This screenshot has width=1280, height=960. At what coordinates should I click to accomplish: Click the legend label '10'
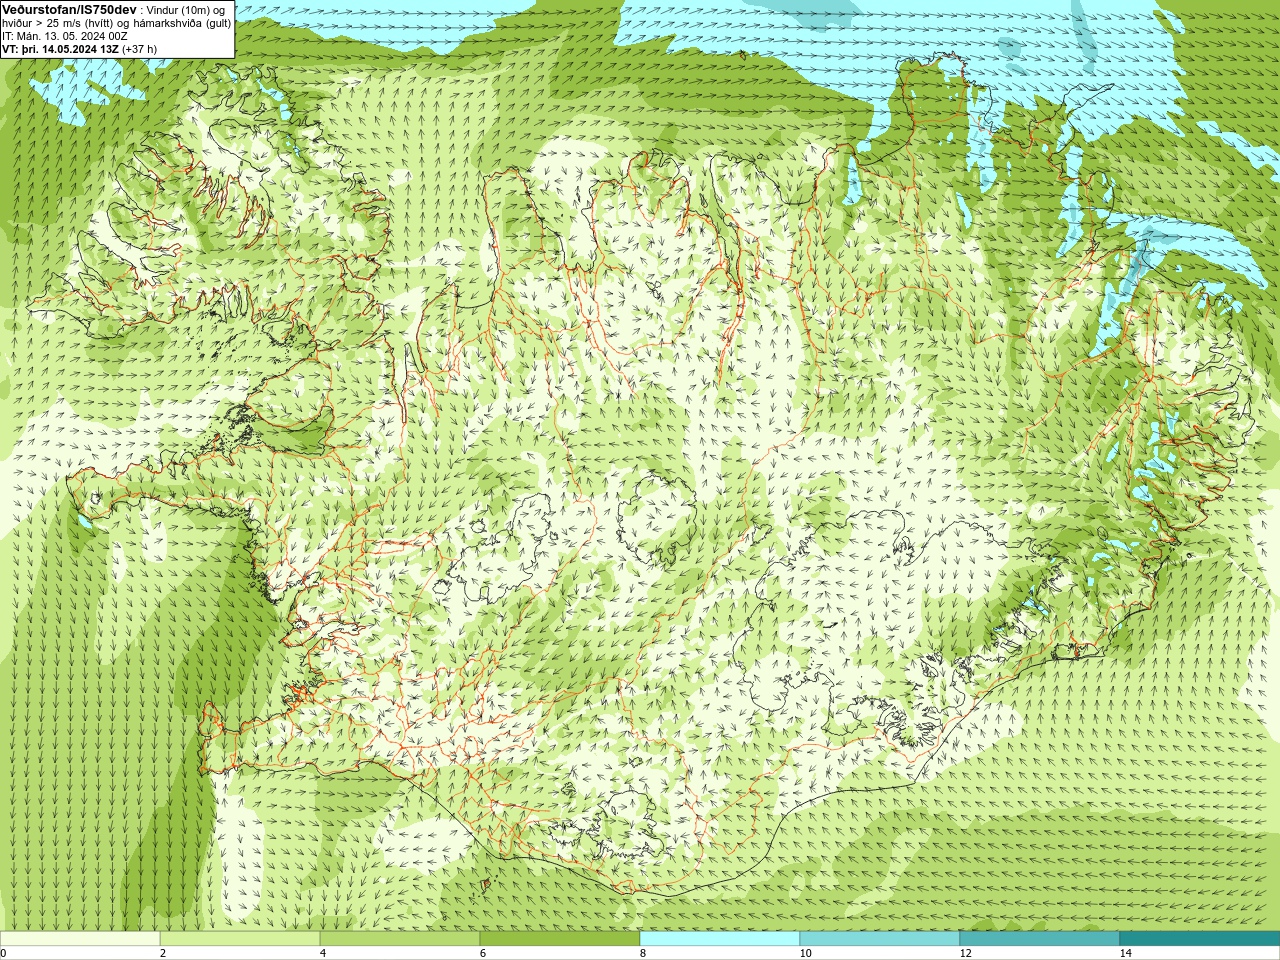coord(805,953)
